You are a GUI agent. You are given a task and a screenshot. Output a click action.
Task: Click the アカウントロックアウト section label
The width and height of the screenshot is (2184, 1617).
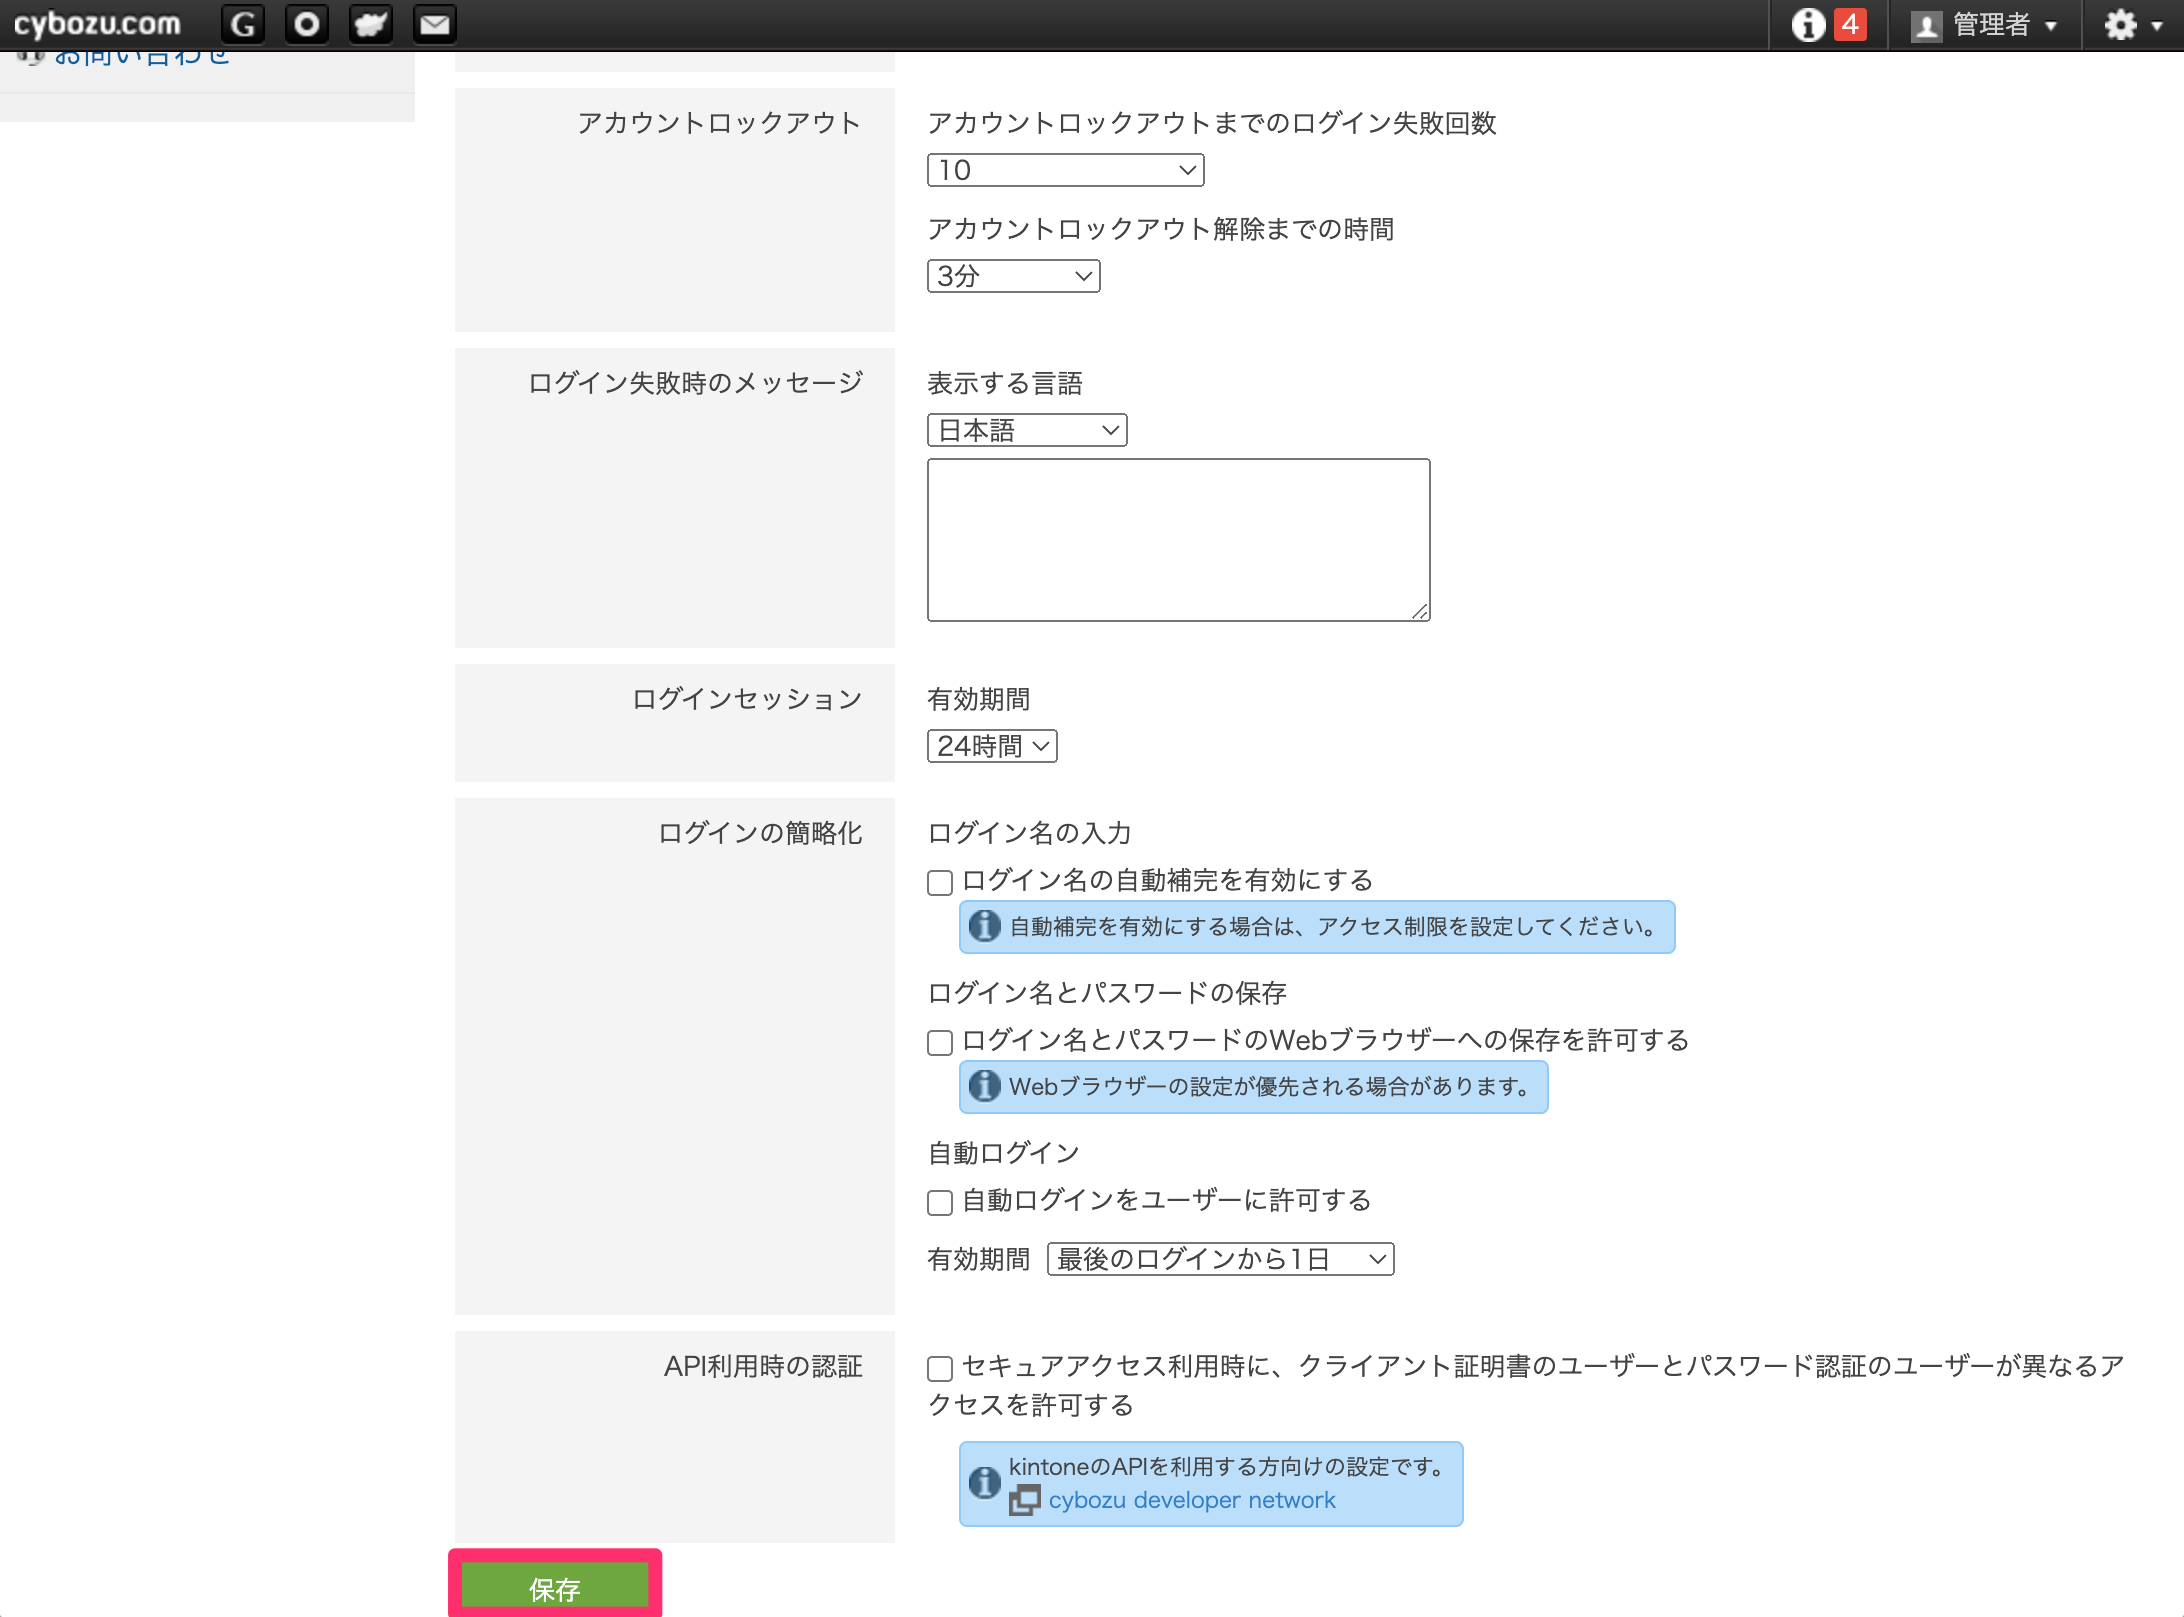point(719,123)
